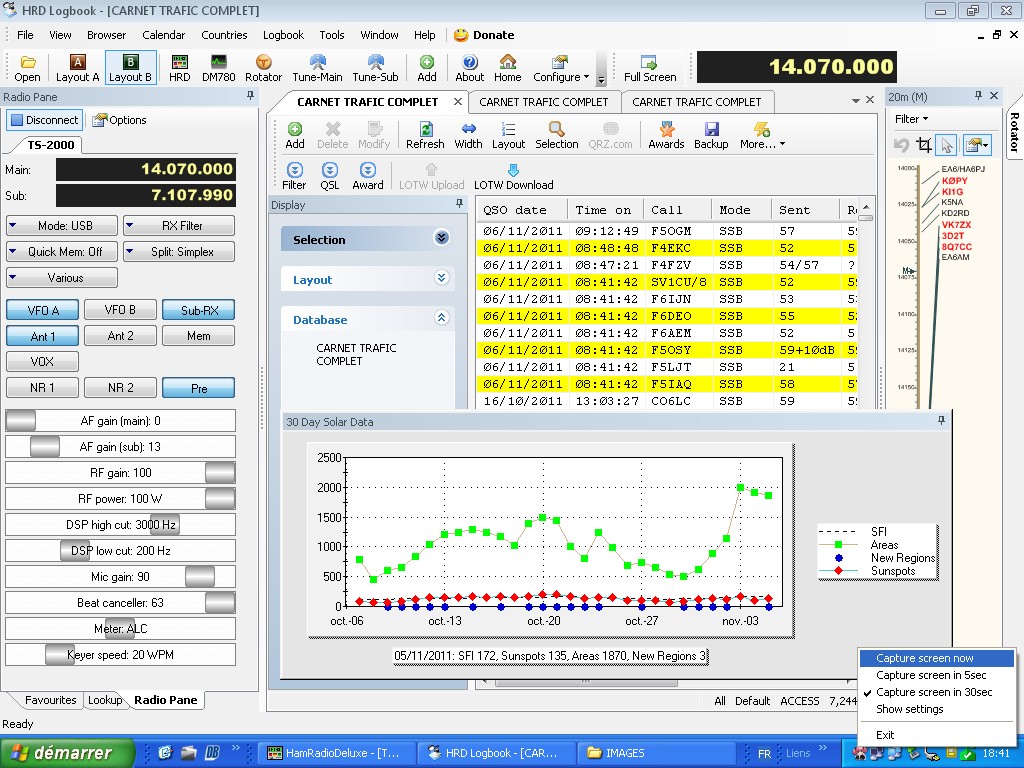Screen dimensions: 1024x768
Task: Select the crop tool in 20m pane
Action: (x=923, y=144)
